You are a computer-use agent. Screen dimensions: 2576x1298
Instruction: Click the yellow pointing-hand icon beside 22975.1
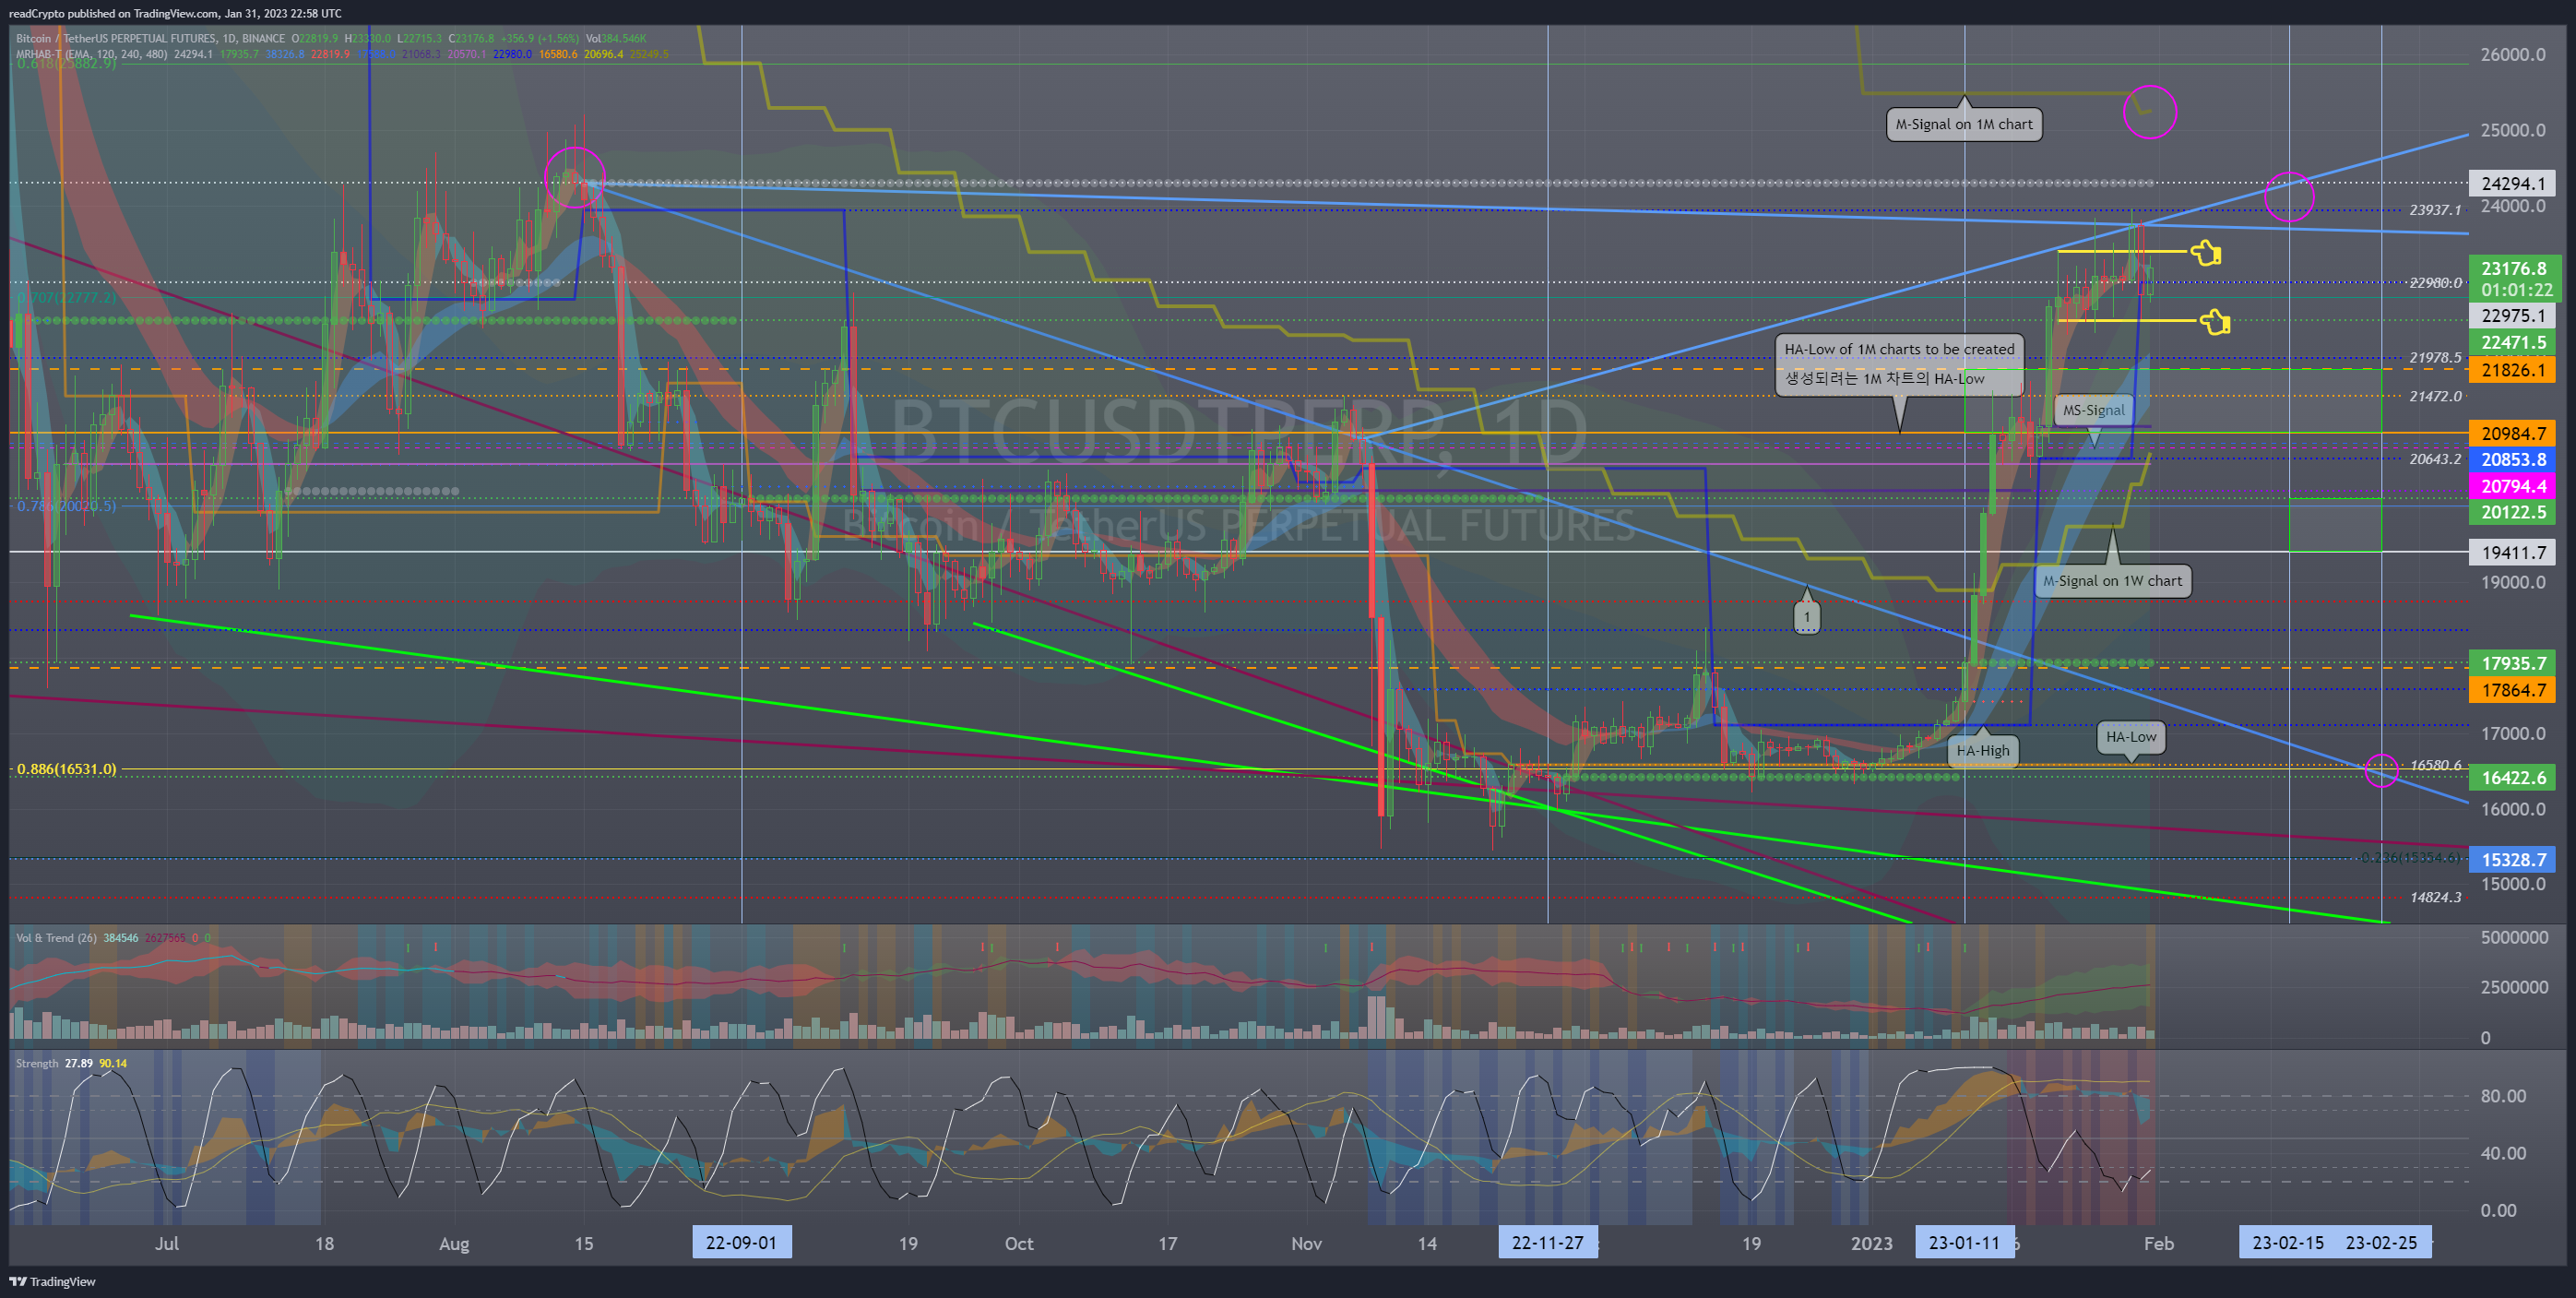2215,321
